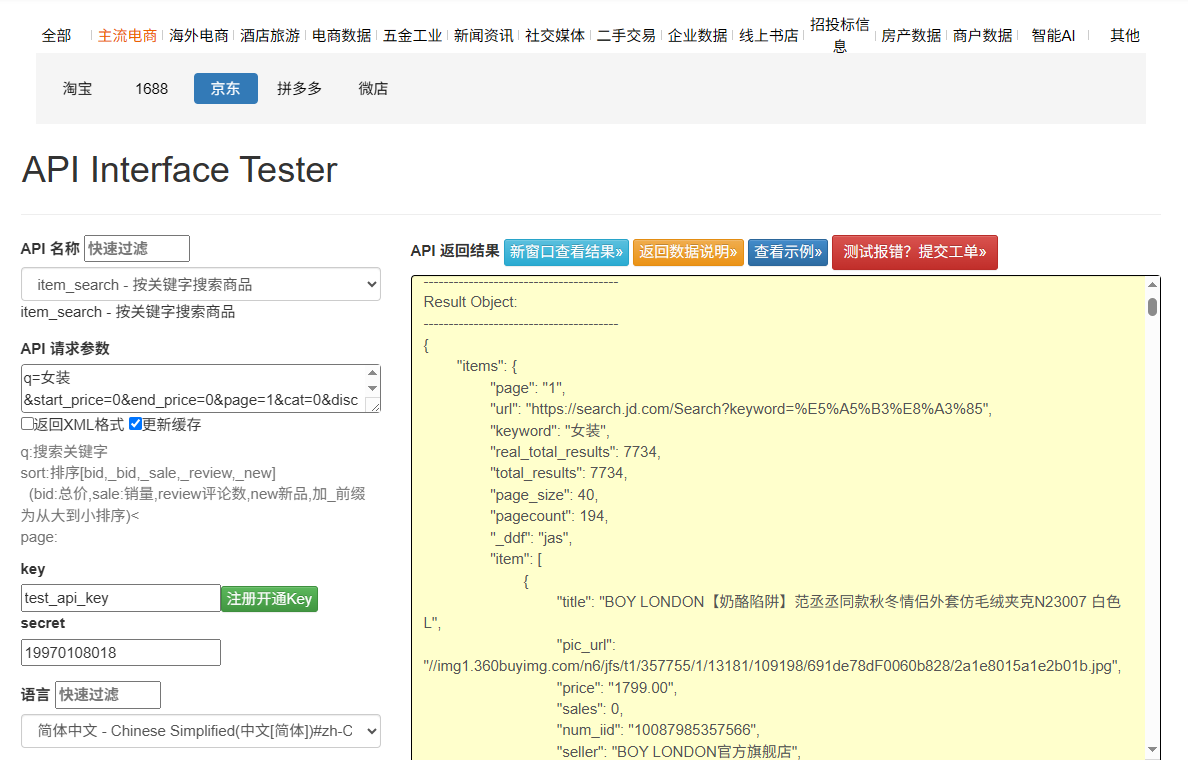Select the 社交媒体 category
The height and width of the screenshot is (760, 1188).
[x=555, y=35]
